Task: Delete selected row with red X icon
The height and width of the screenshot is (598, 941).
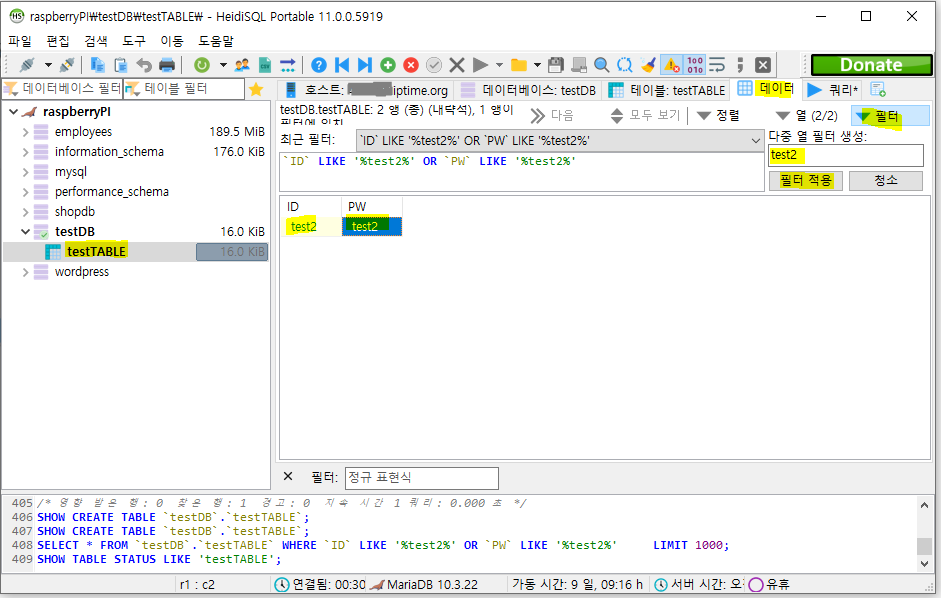Action: tap(411, 65)
